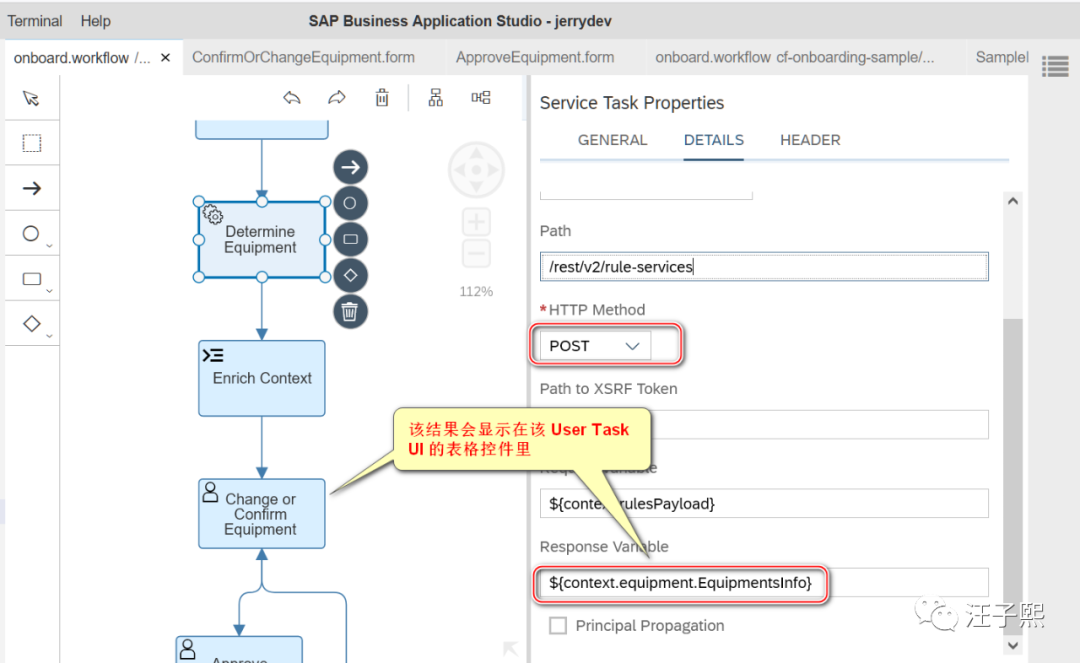This screenshot has height=663, width=1080.
Task: Delete Determine Equipment via context pad trash
Action: 350,312
